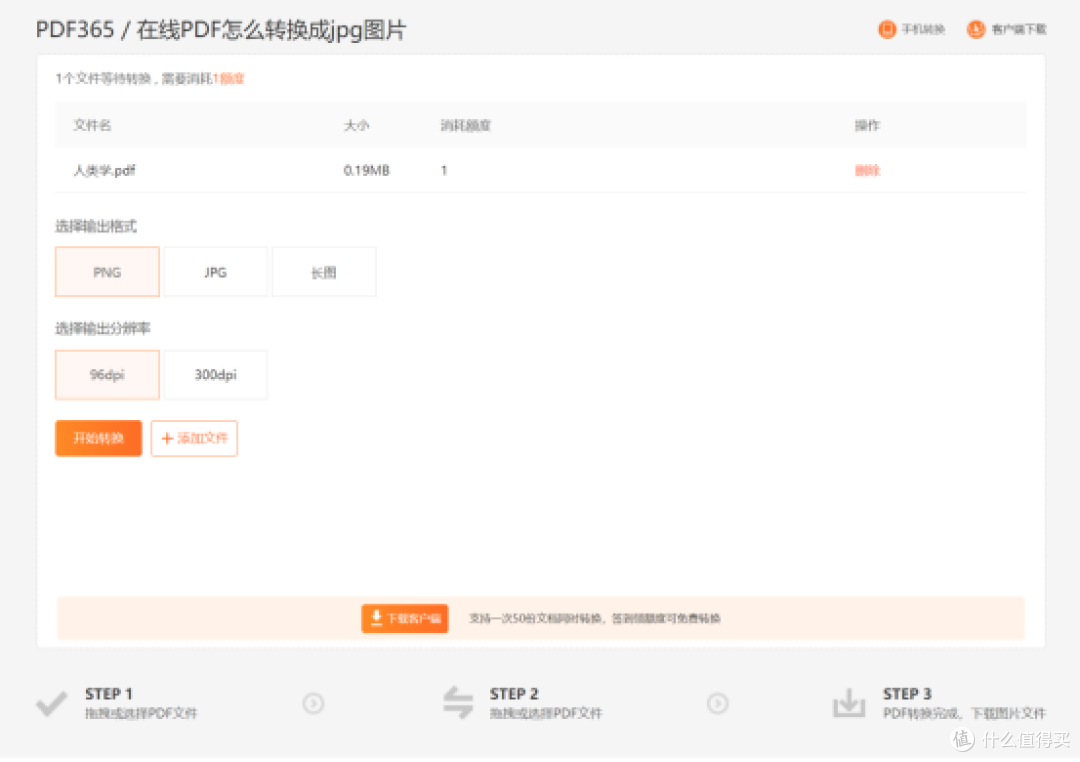Select 长图 long image format
This screenshot has width=1080, height=762.
tap(324, 272)
